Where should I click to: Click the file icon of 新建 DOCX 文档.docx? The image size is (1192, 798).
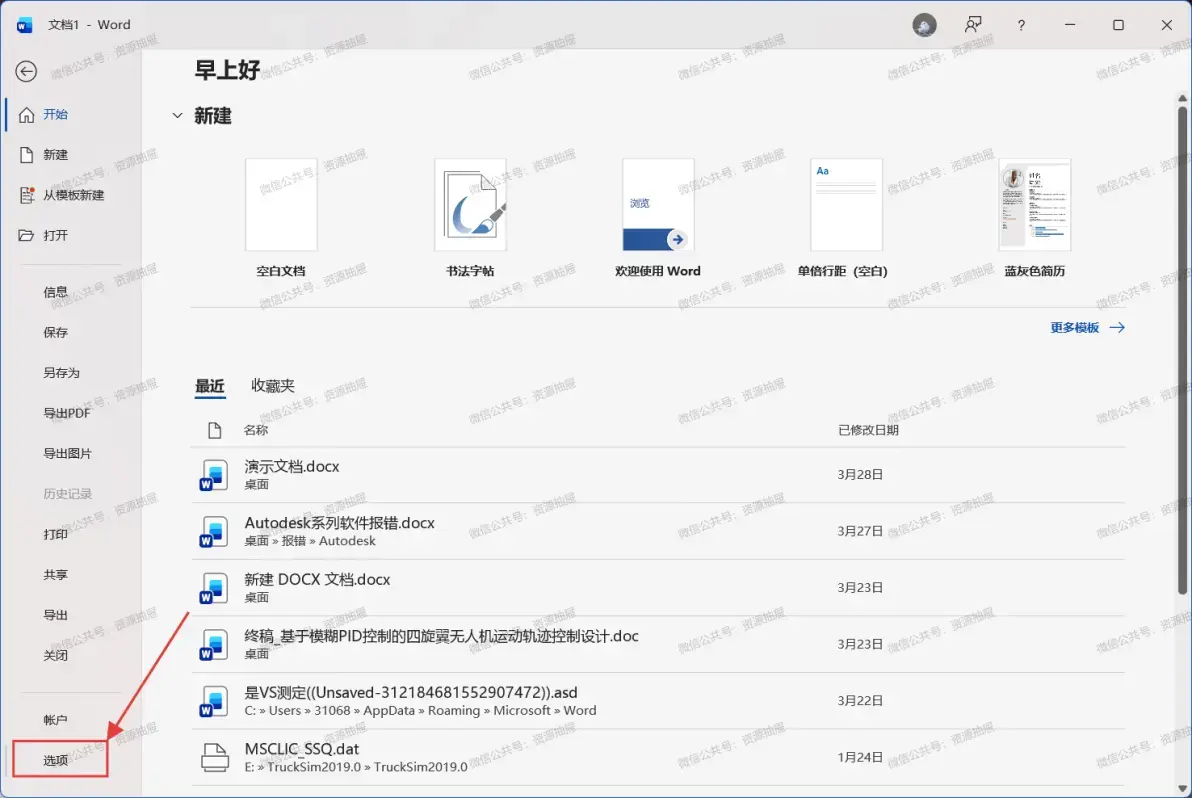coord(214,588)
